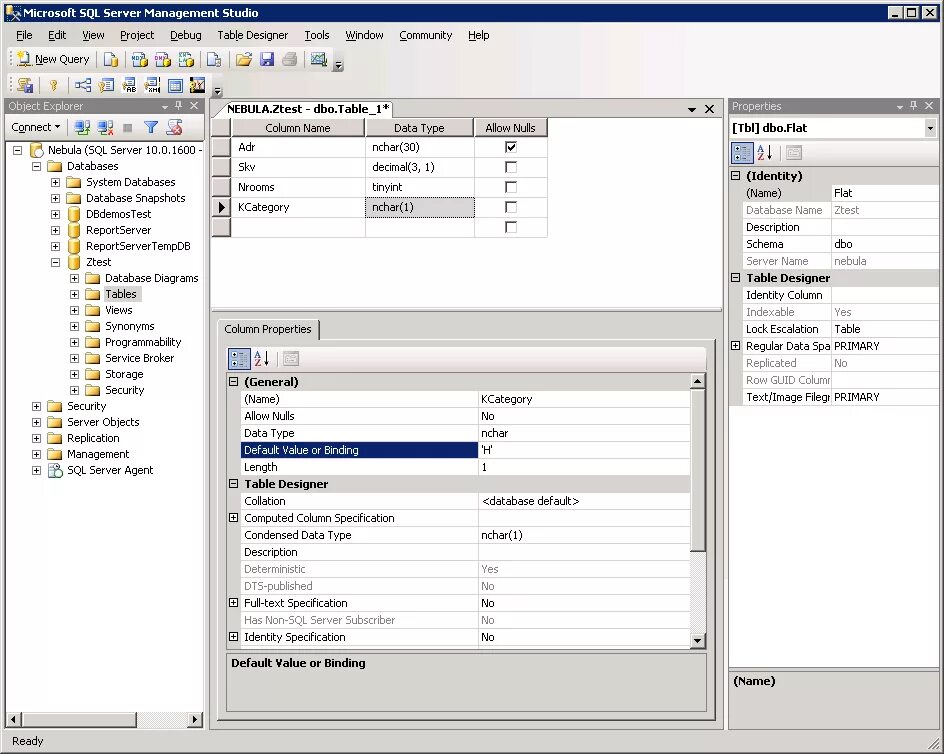This screenshot has width=944, height=754.
Task: Open the File menu
Action: [x=24, y=36]
